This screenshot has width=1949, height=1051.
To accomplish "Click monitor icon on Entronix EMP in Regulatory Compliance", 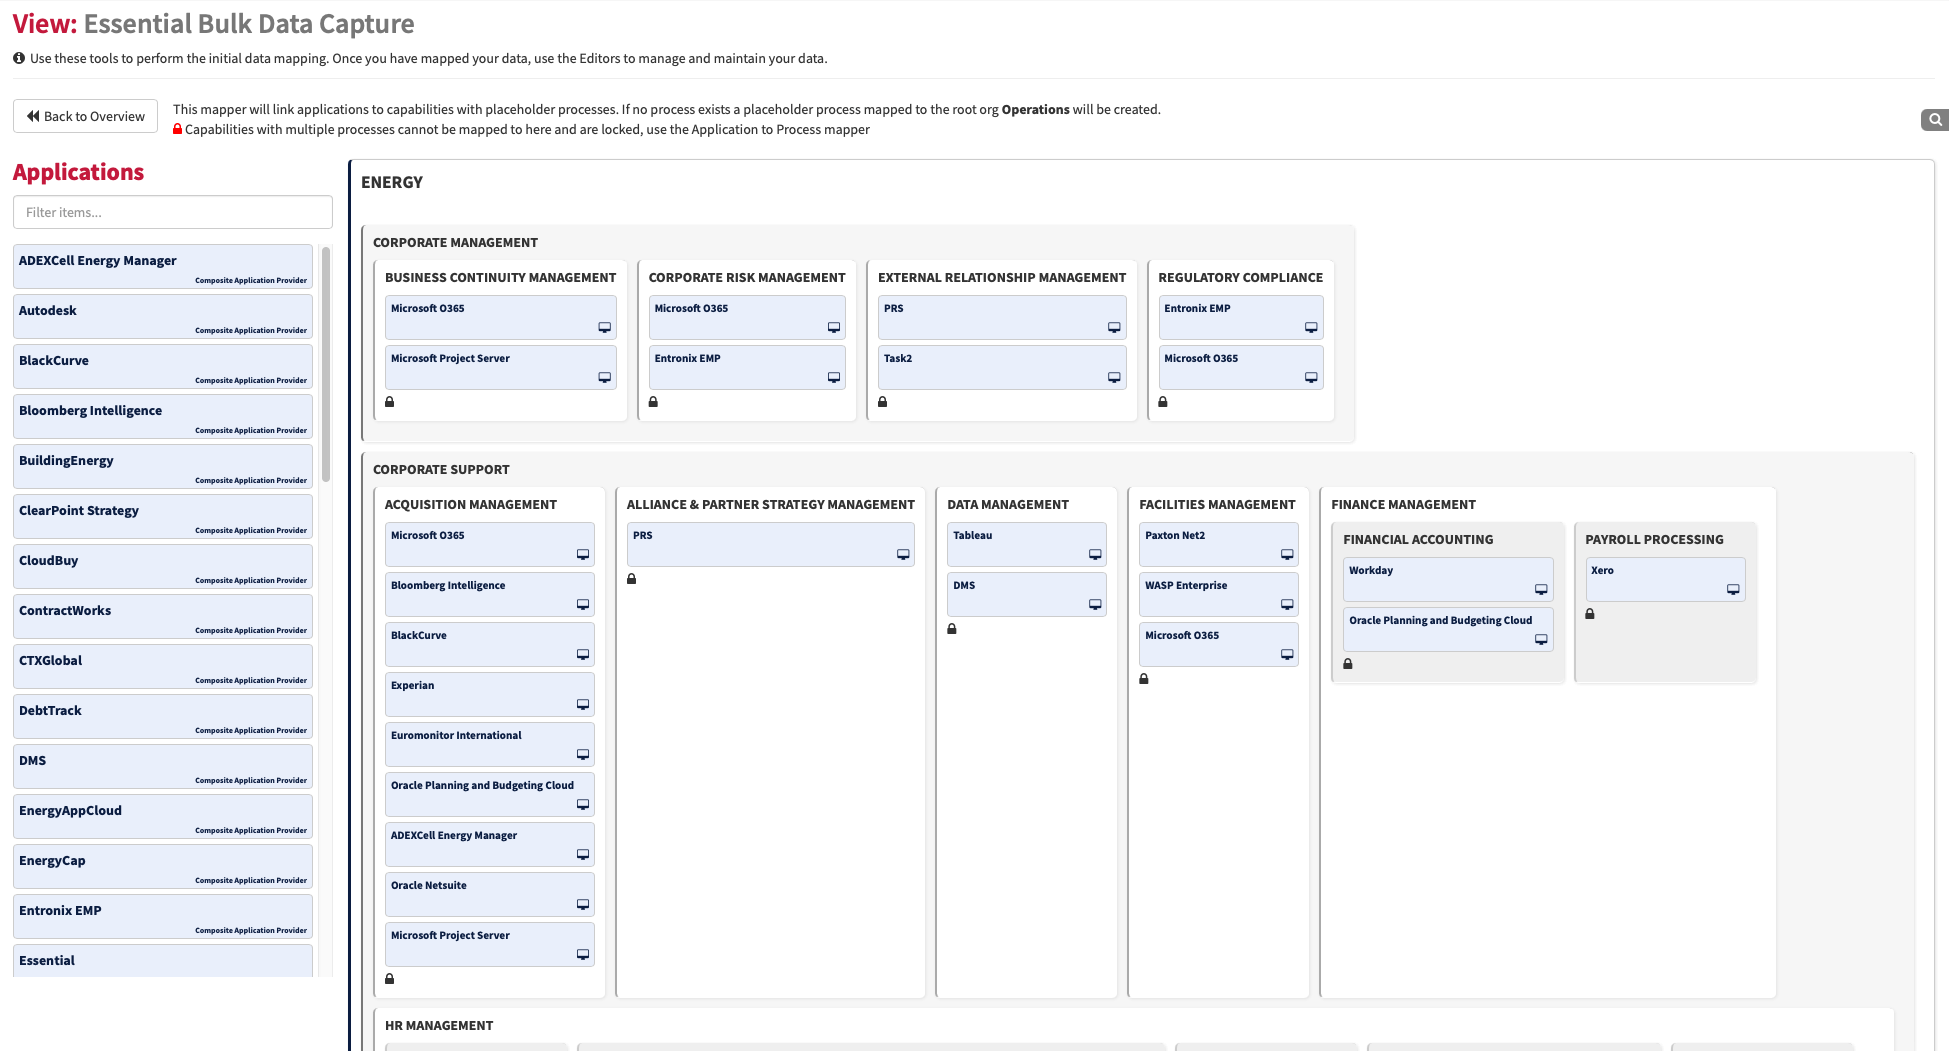I will (x=1311, y=328).
